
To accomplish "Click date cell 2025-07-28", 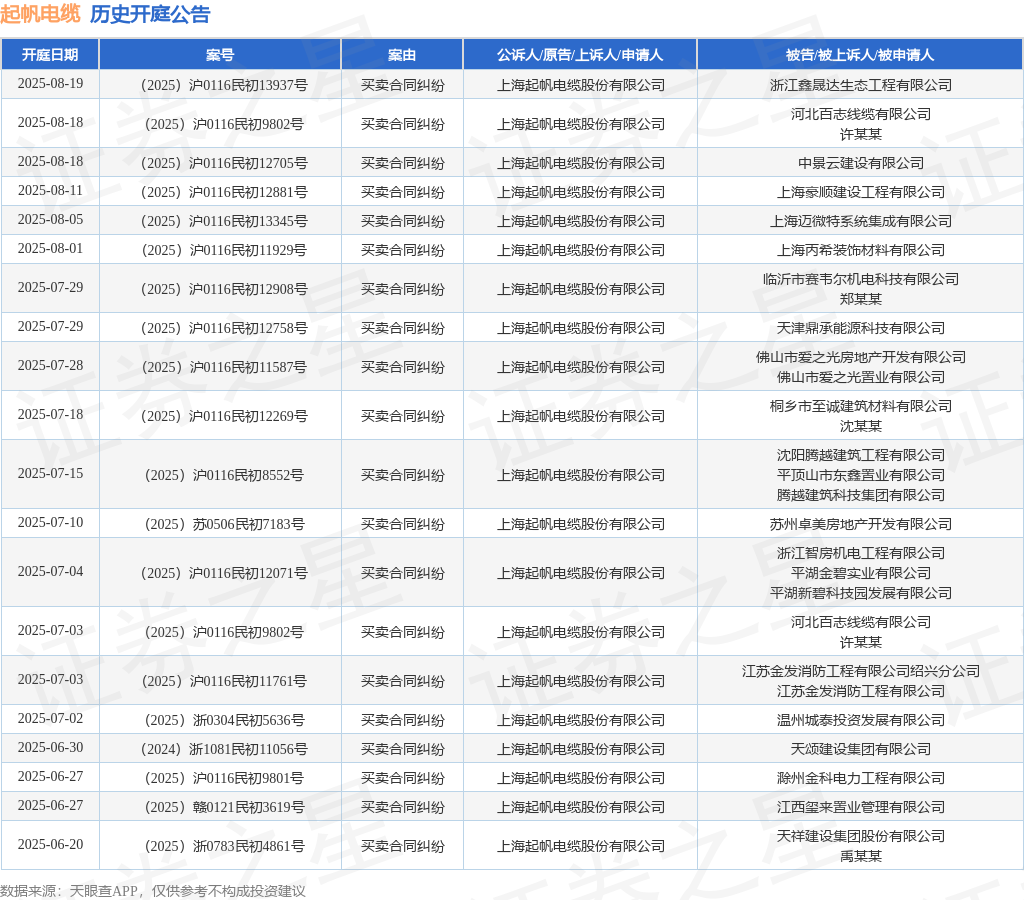I will [50, 366].
